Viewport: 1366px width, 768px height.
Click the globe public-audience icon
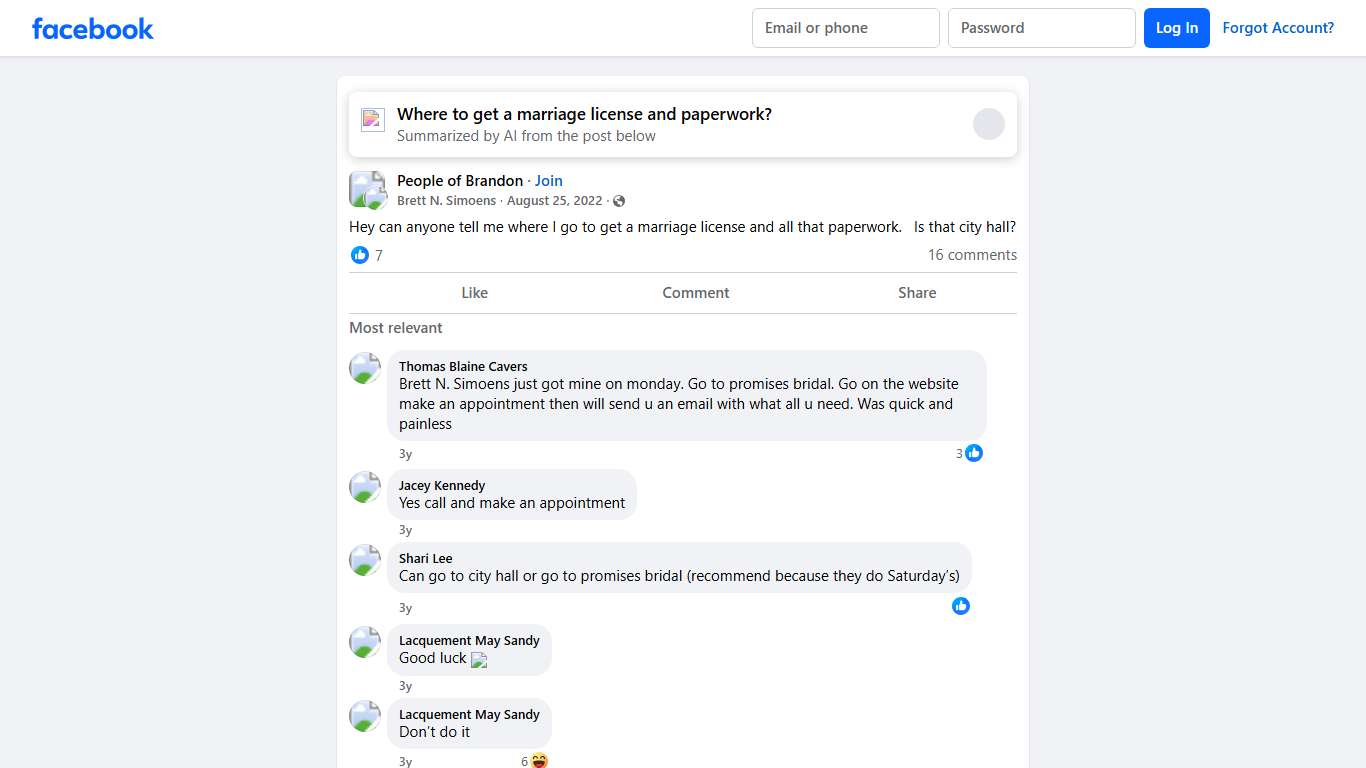click(x=619, y=201)
